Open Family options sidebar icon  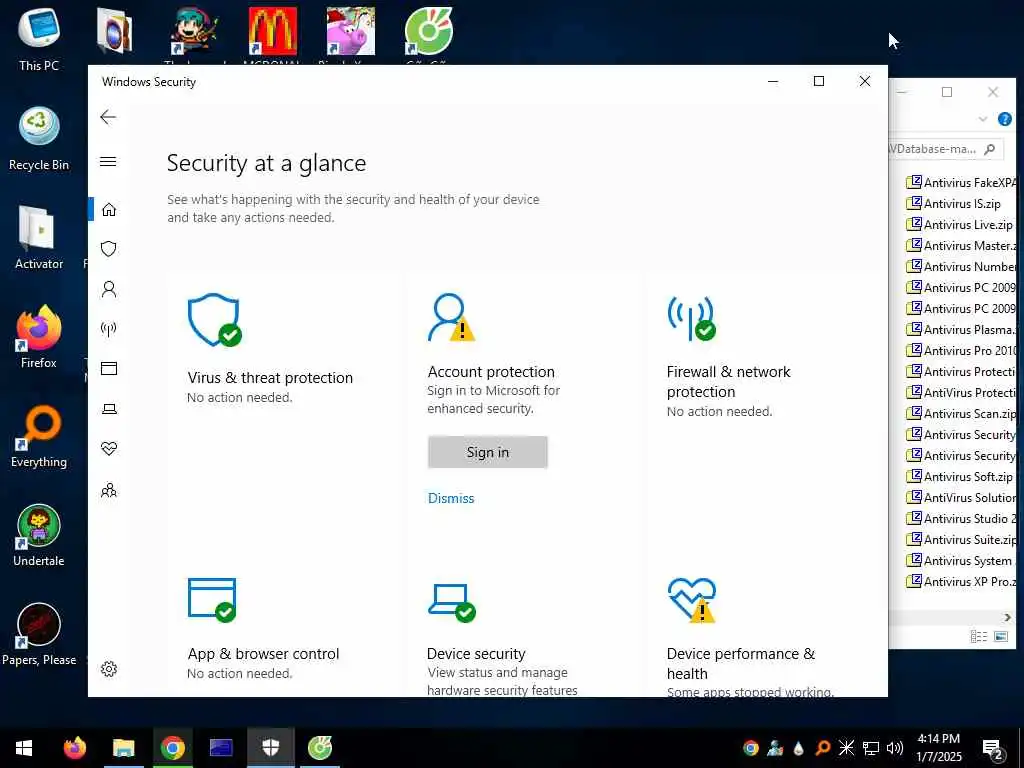coord(109,490)
